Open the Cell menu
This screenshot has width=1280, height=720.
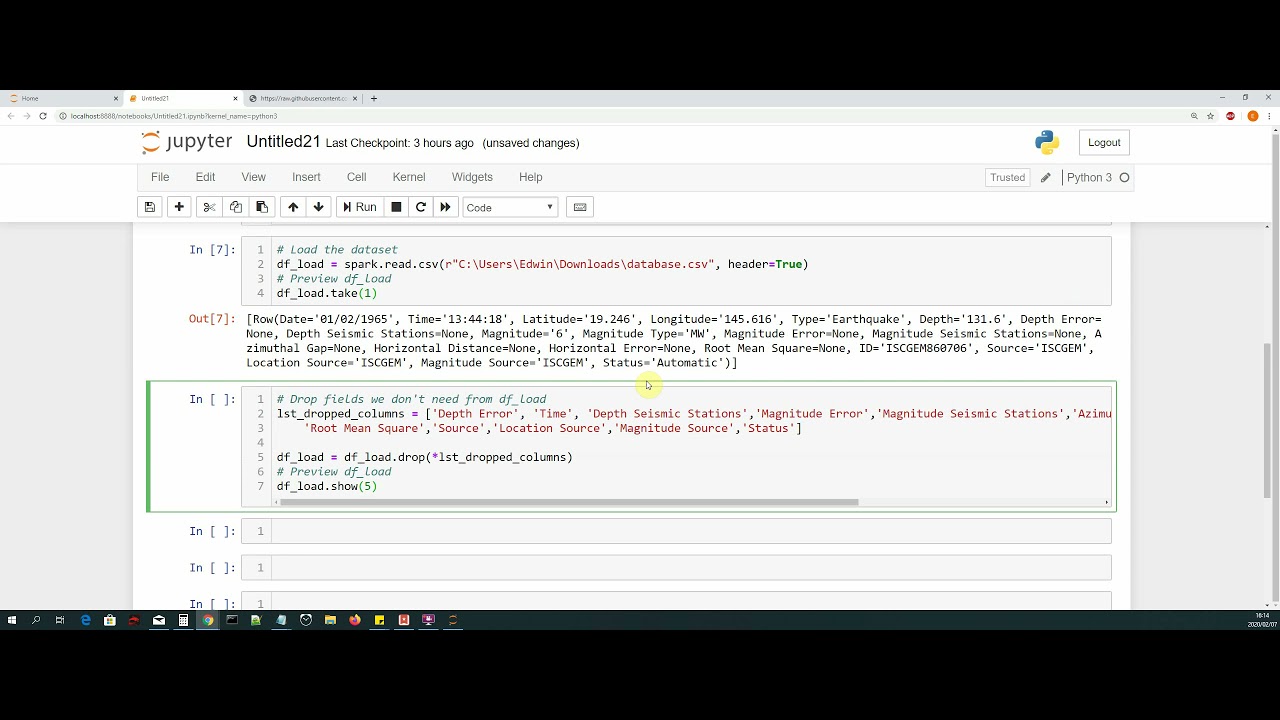[356, 177]
